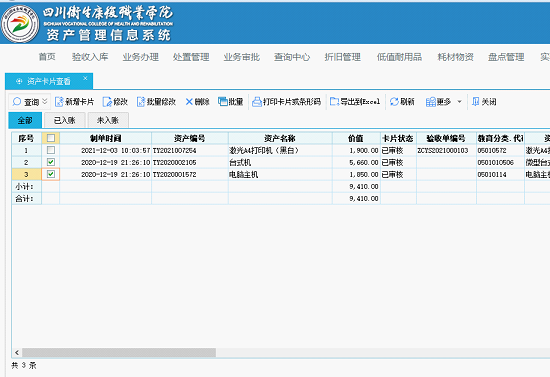
Task: Click the 更多 grid icon
Action: coord(430,102)
